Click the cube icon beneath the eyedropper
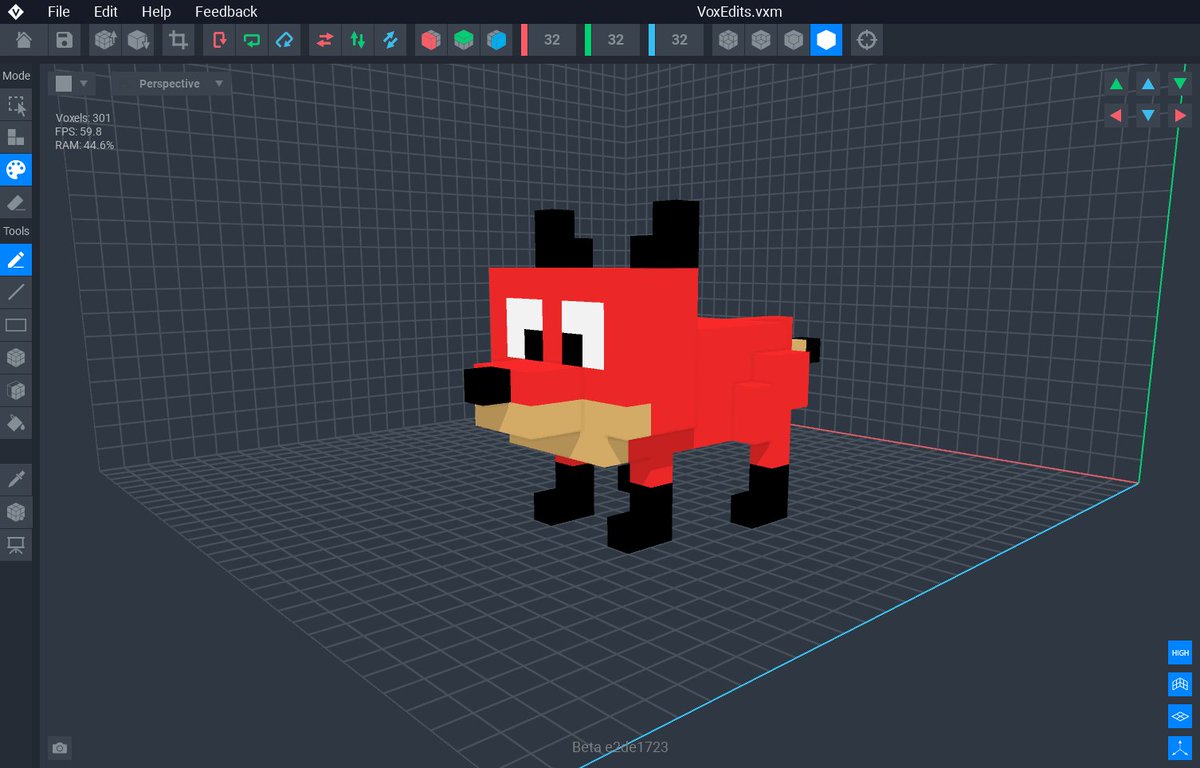This screenshot has height=768, width=1200. (16, 512)
